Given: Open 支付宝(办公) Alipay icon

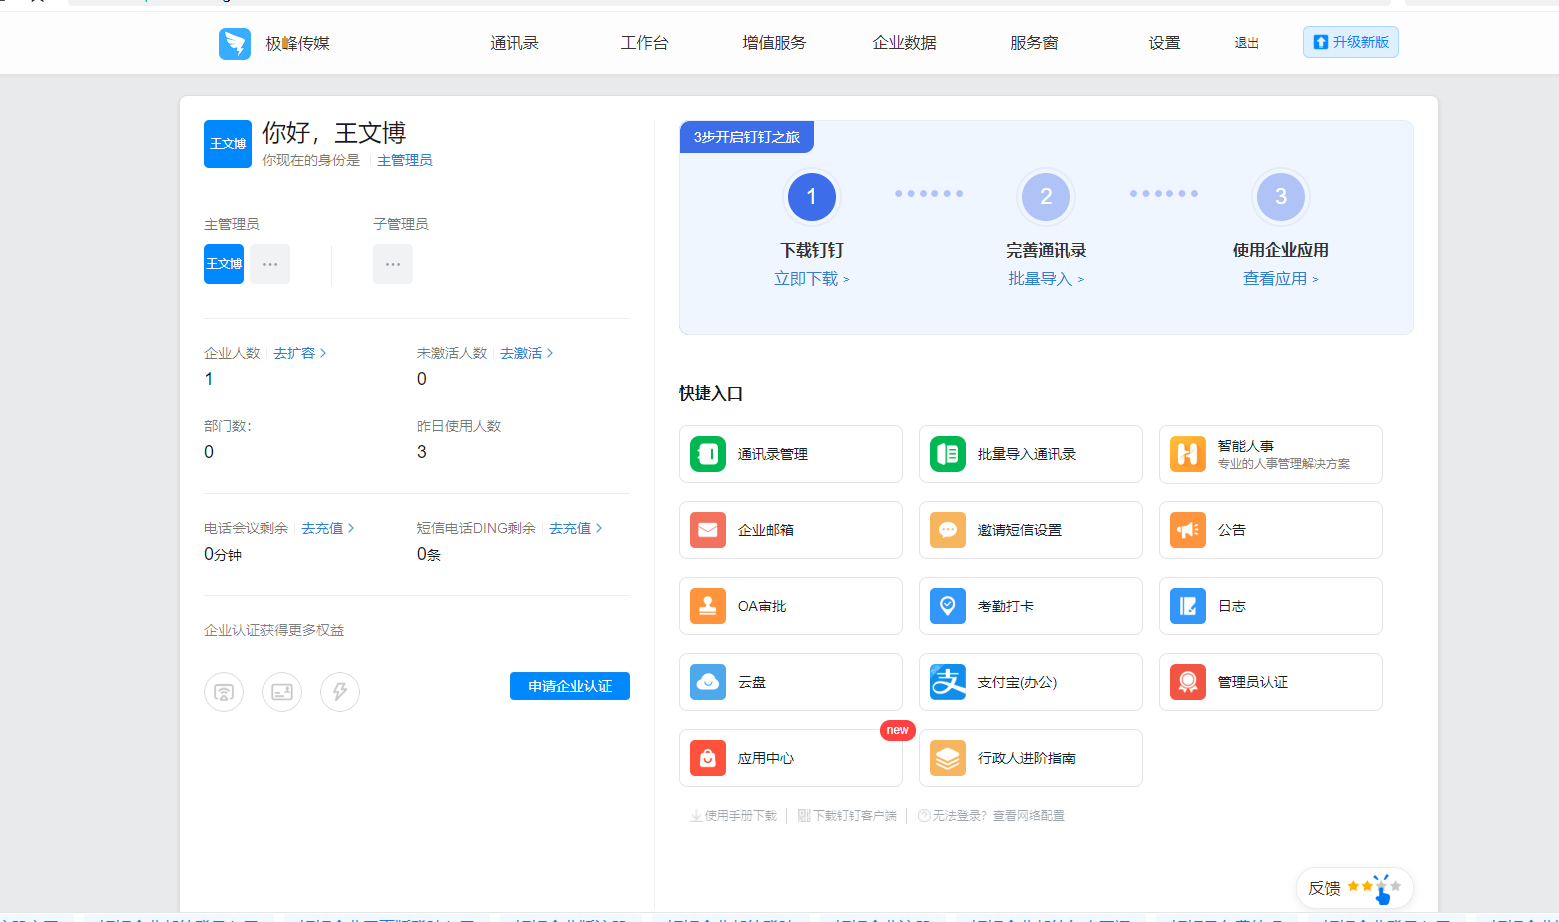Looking at the screenshot, I should pos(948,682).
